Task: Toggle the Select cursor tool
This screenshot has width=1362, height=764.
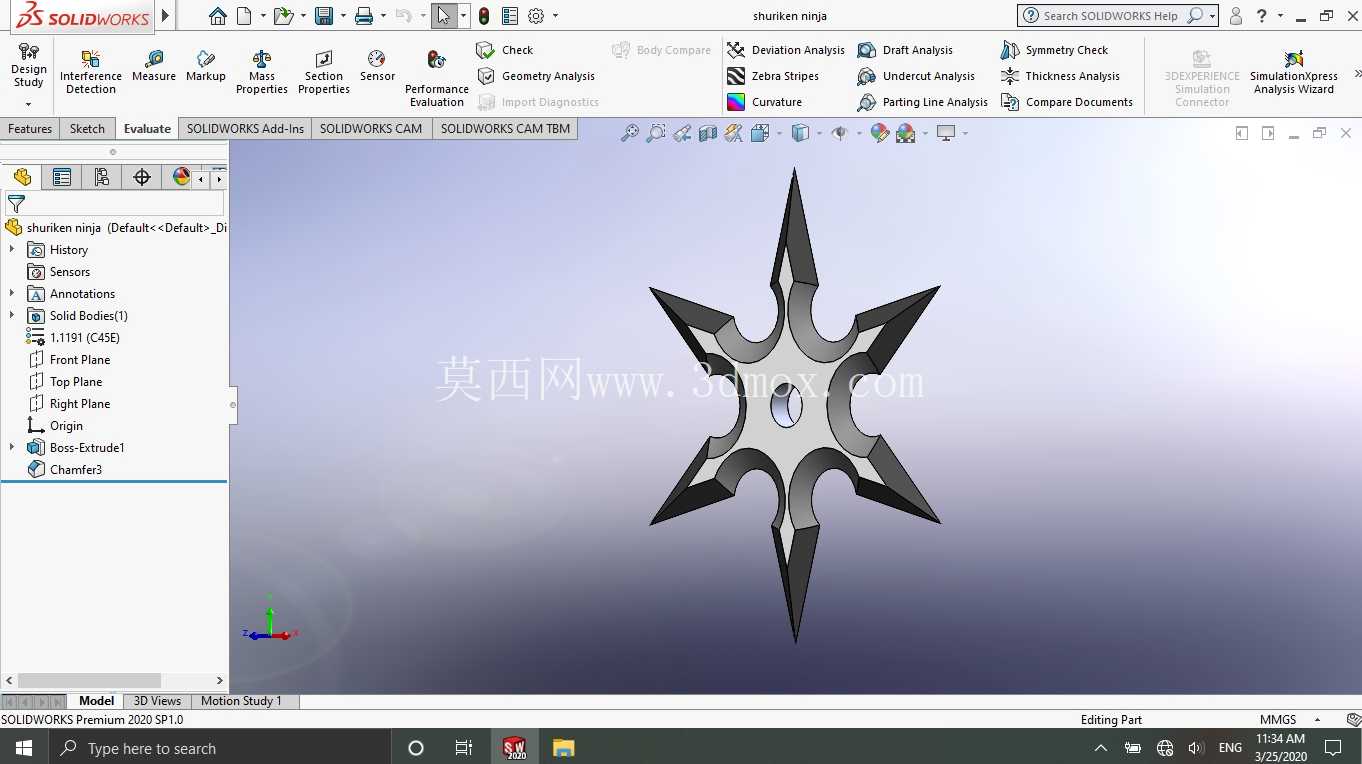Action: pos(444,16)
